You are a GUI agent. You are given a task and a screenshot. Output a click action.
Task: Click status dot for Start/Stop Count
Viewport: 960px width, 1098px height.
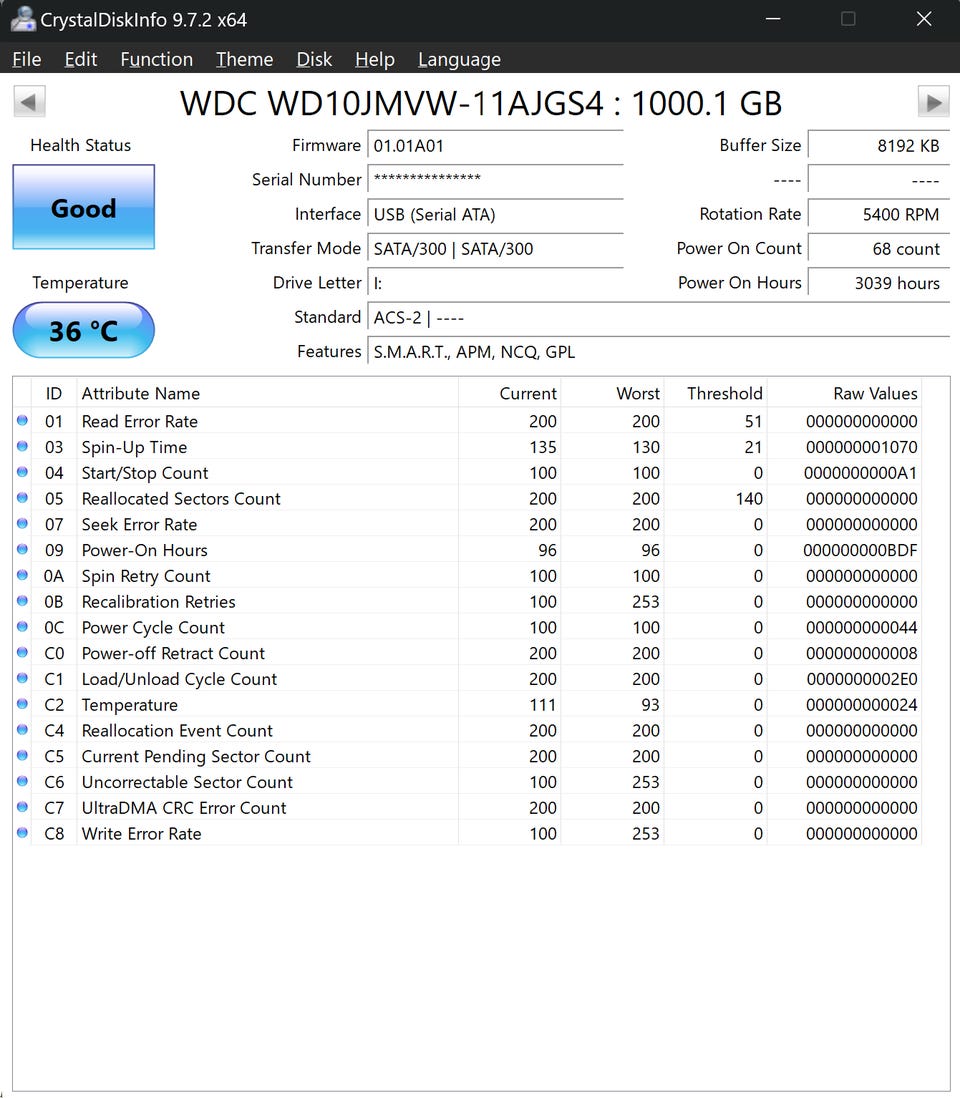point(22,472)
